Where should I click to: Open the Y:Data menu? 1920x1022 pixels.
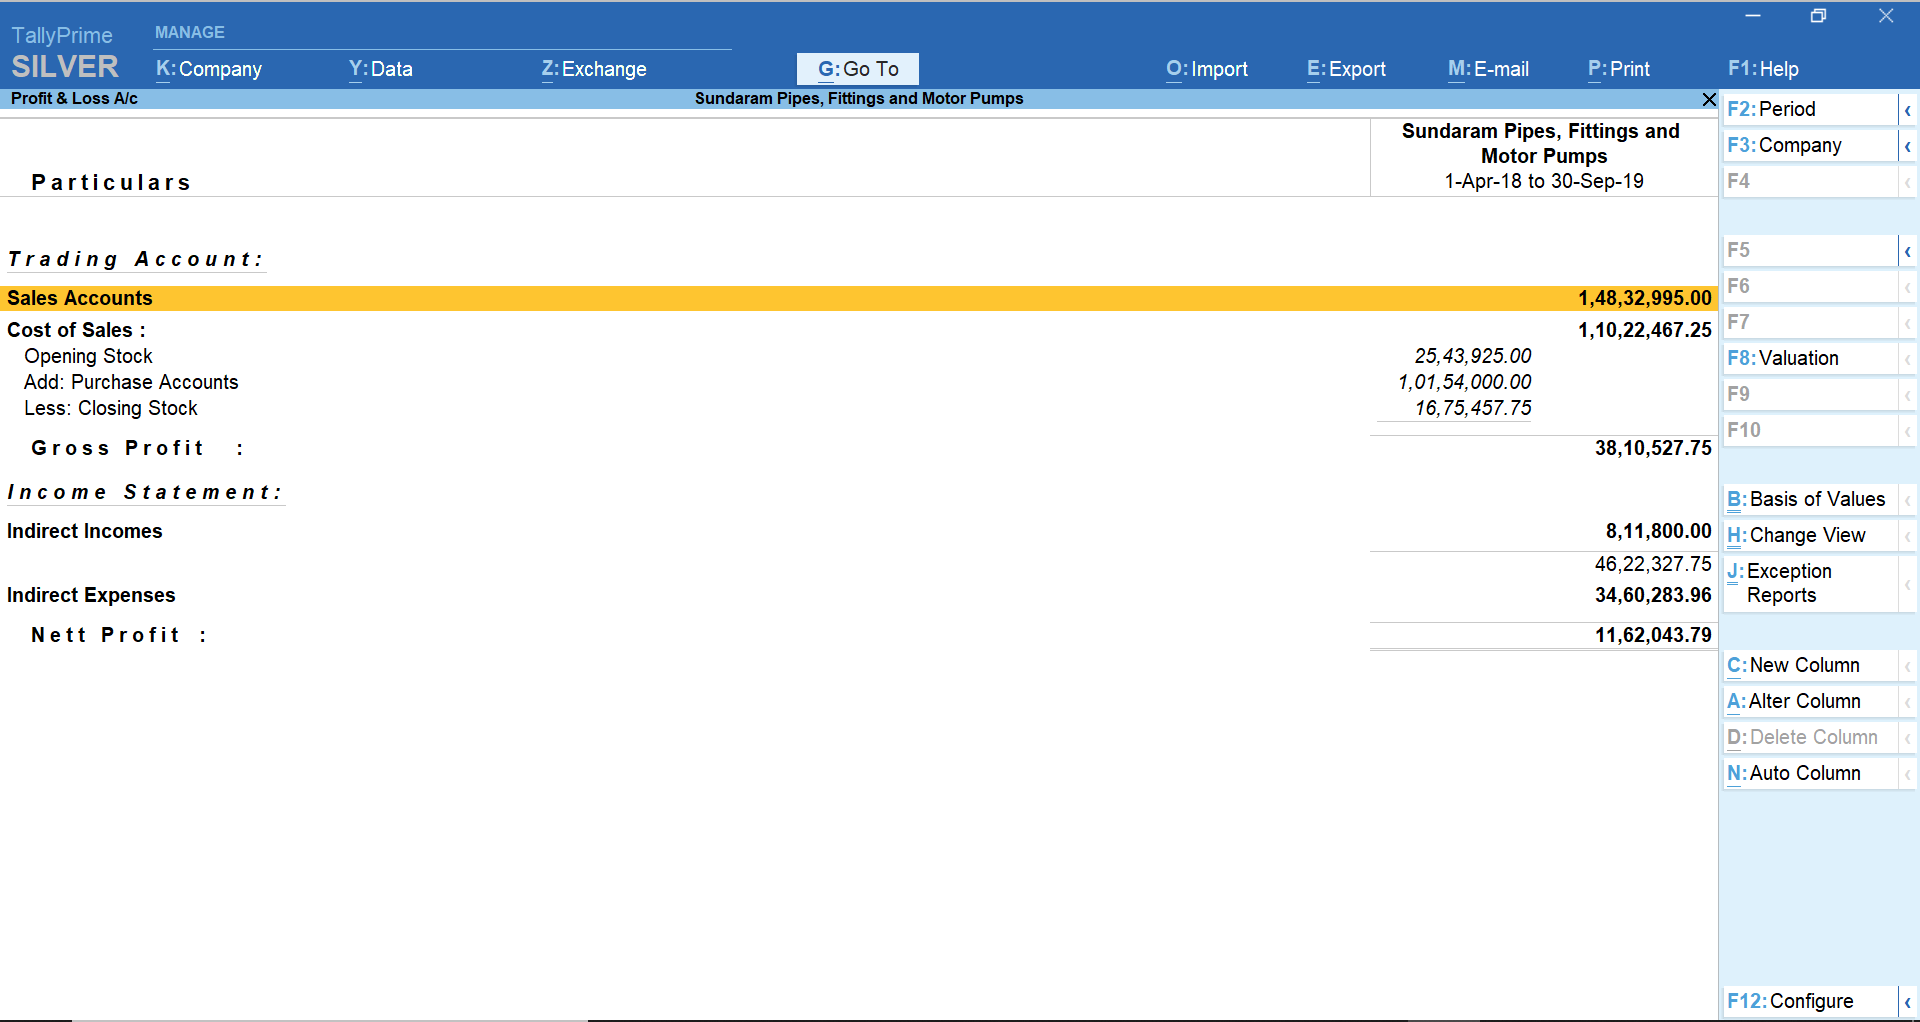tap(381, 69)
